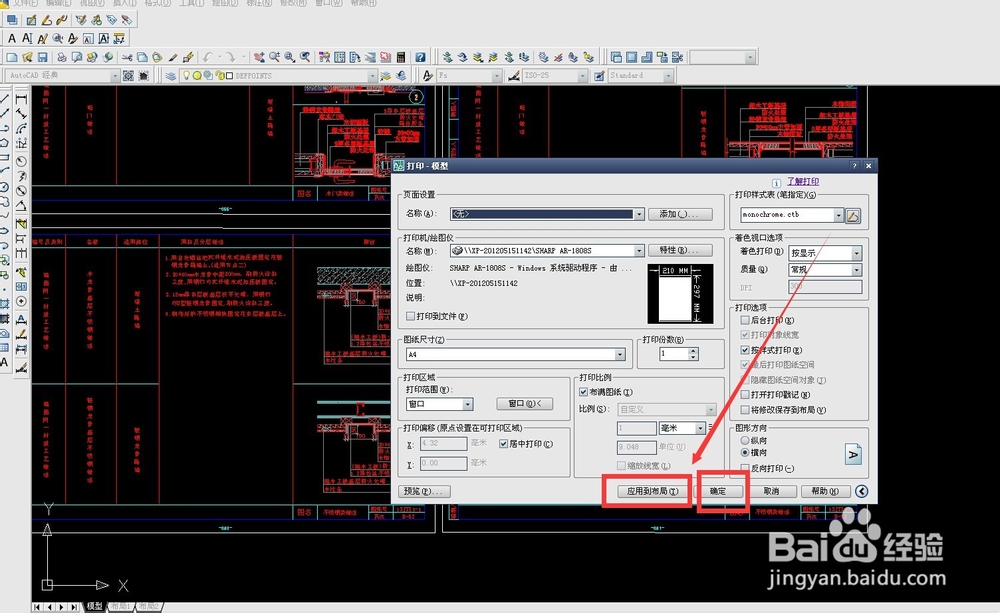Screen dimensions: 1000x613
Task: Open the page setup name dropdown
Action: (x=638, y=214)
